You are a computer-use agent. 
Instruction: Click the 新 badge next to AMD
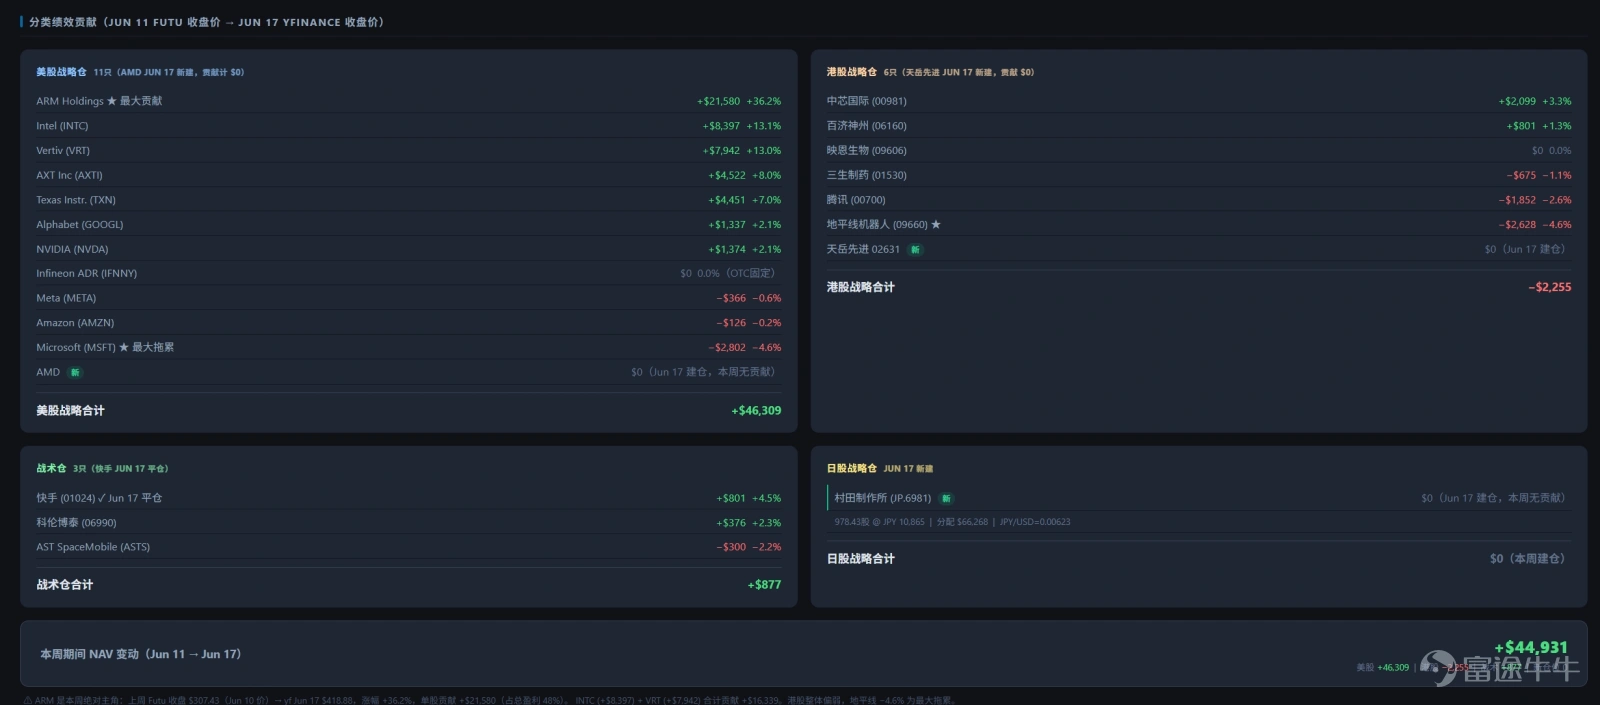pos(75,372)
